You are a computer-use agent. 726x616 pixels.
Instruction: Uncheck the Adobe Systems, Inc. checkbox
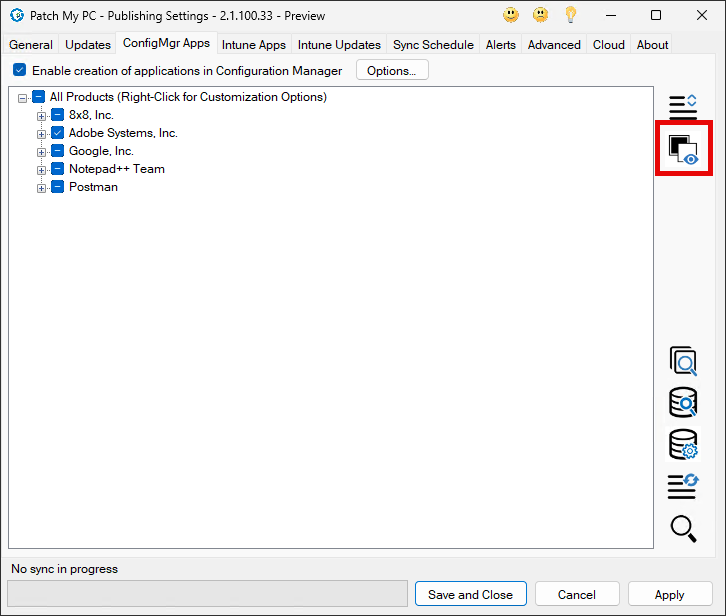pyautogui.click(x=58, y=133)
